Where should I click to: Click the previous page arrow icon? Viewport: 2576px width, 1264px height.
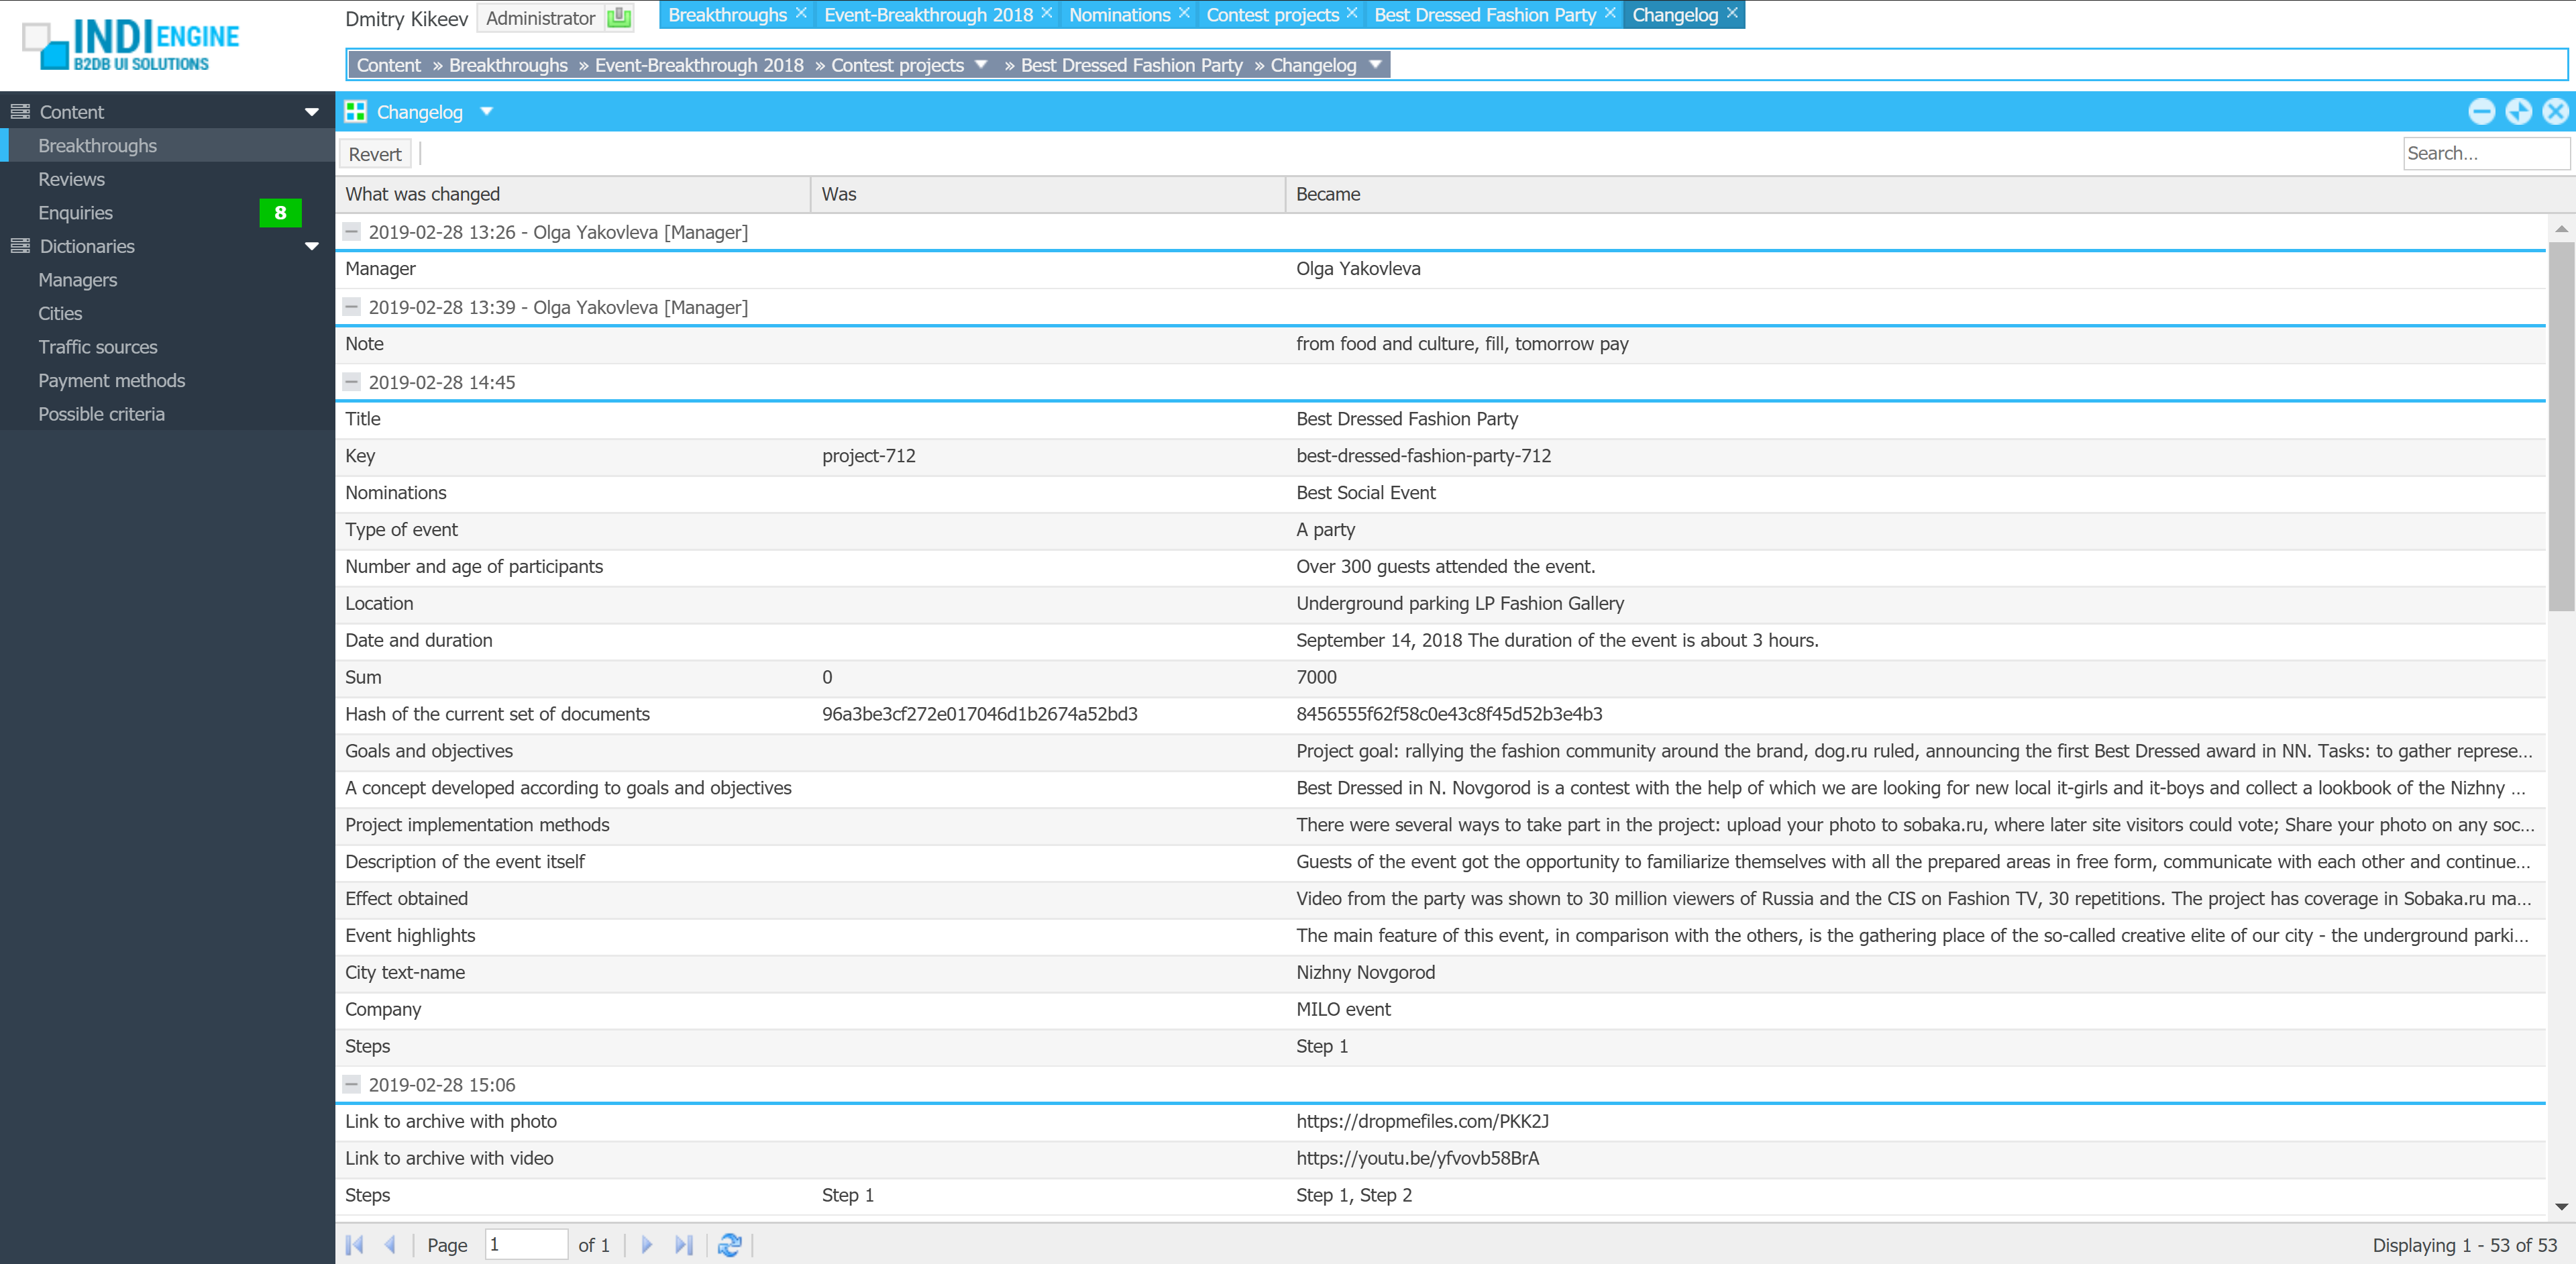(x=391, y=1244)
